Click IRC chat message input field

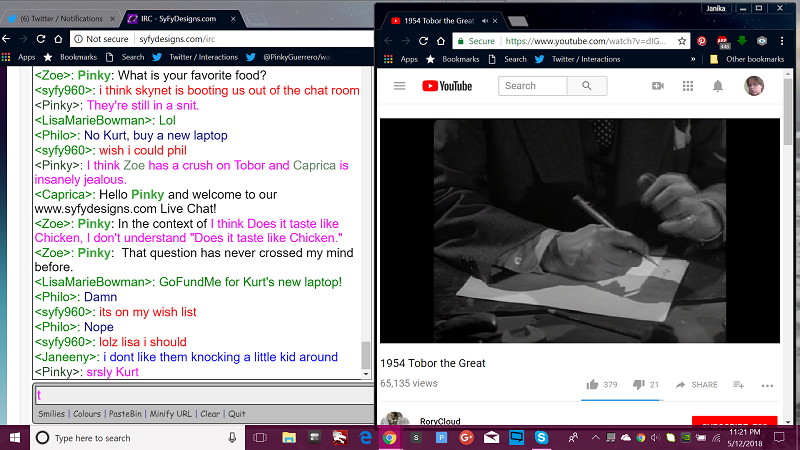tap(204, 395)
